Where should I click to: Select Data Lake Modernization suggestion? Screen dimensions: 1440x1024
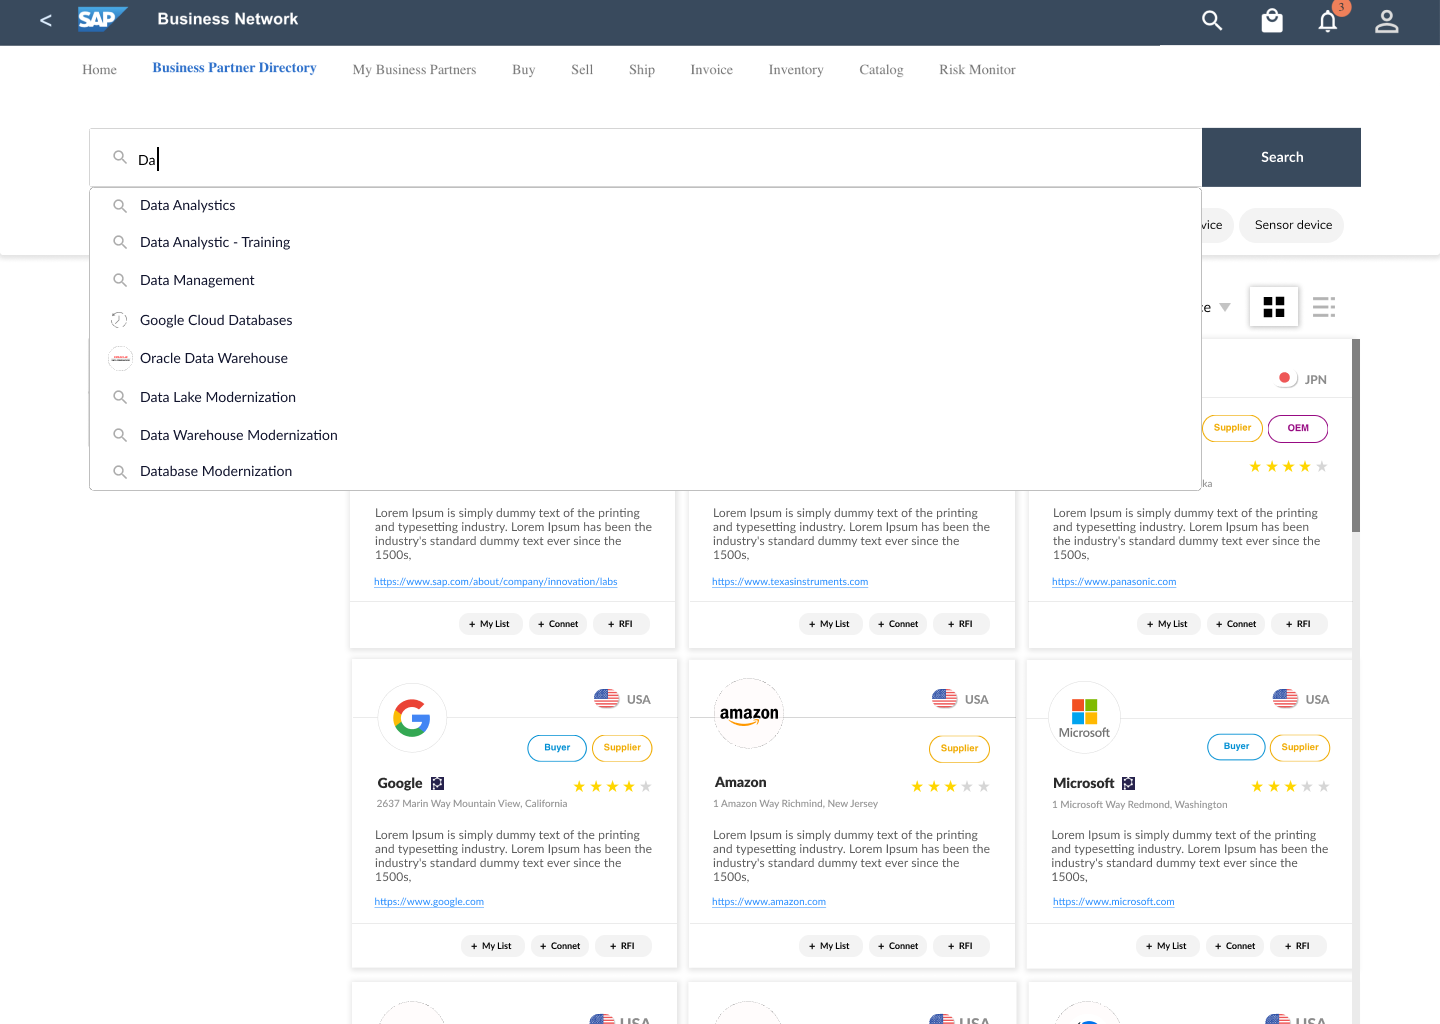point(645,397)
